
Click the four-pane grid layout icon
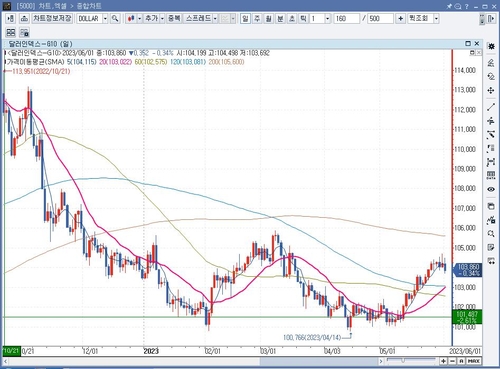11,32
